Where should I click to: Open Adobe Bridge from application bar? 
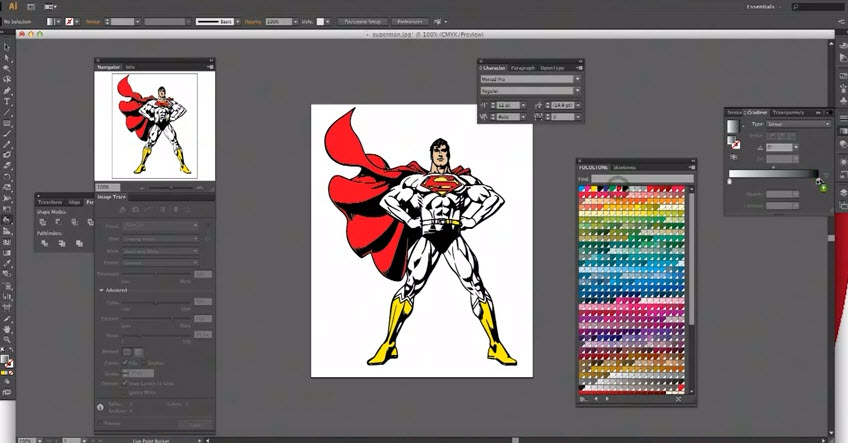31,6
